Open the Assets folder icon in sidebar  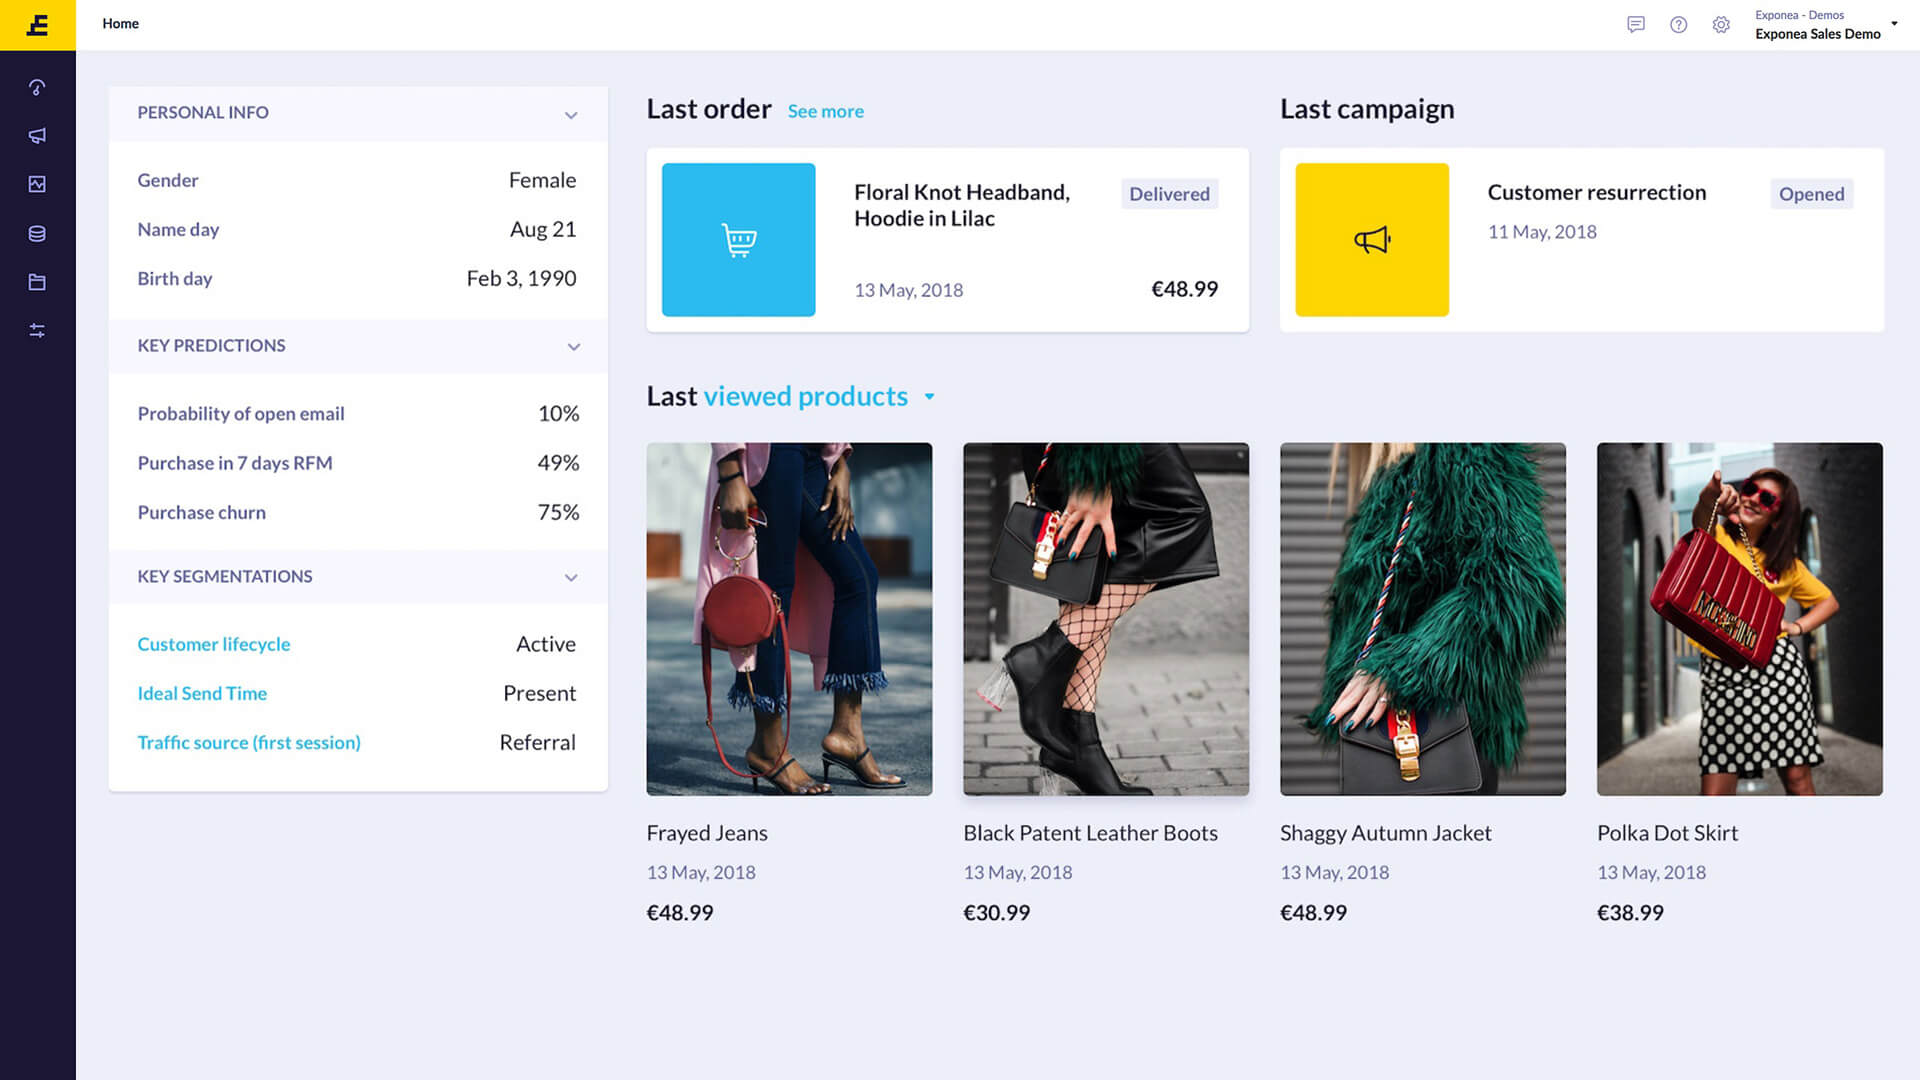tap(38, 282)
